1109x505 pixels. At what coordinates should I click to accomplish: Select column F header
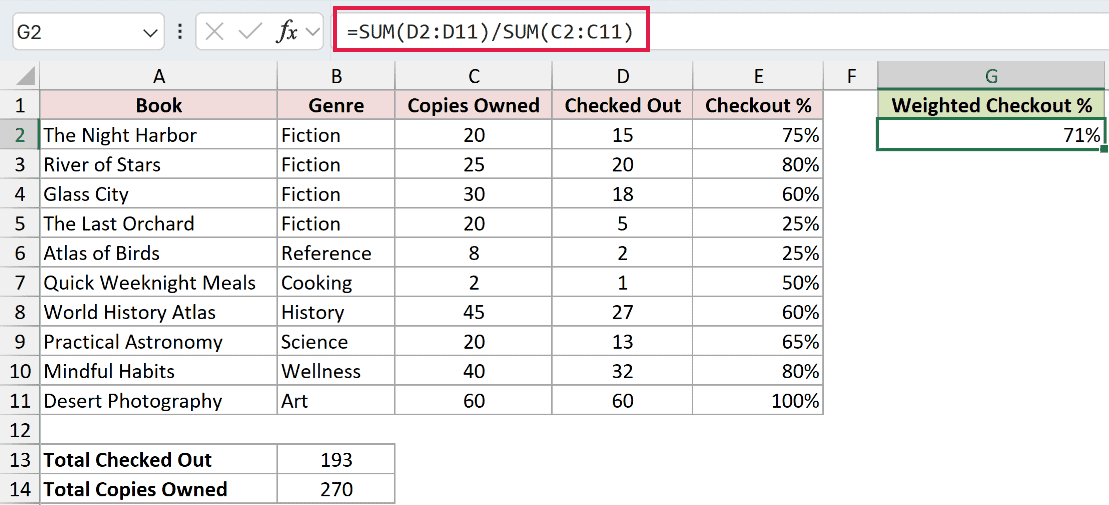850,76
